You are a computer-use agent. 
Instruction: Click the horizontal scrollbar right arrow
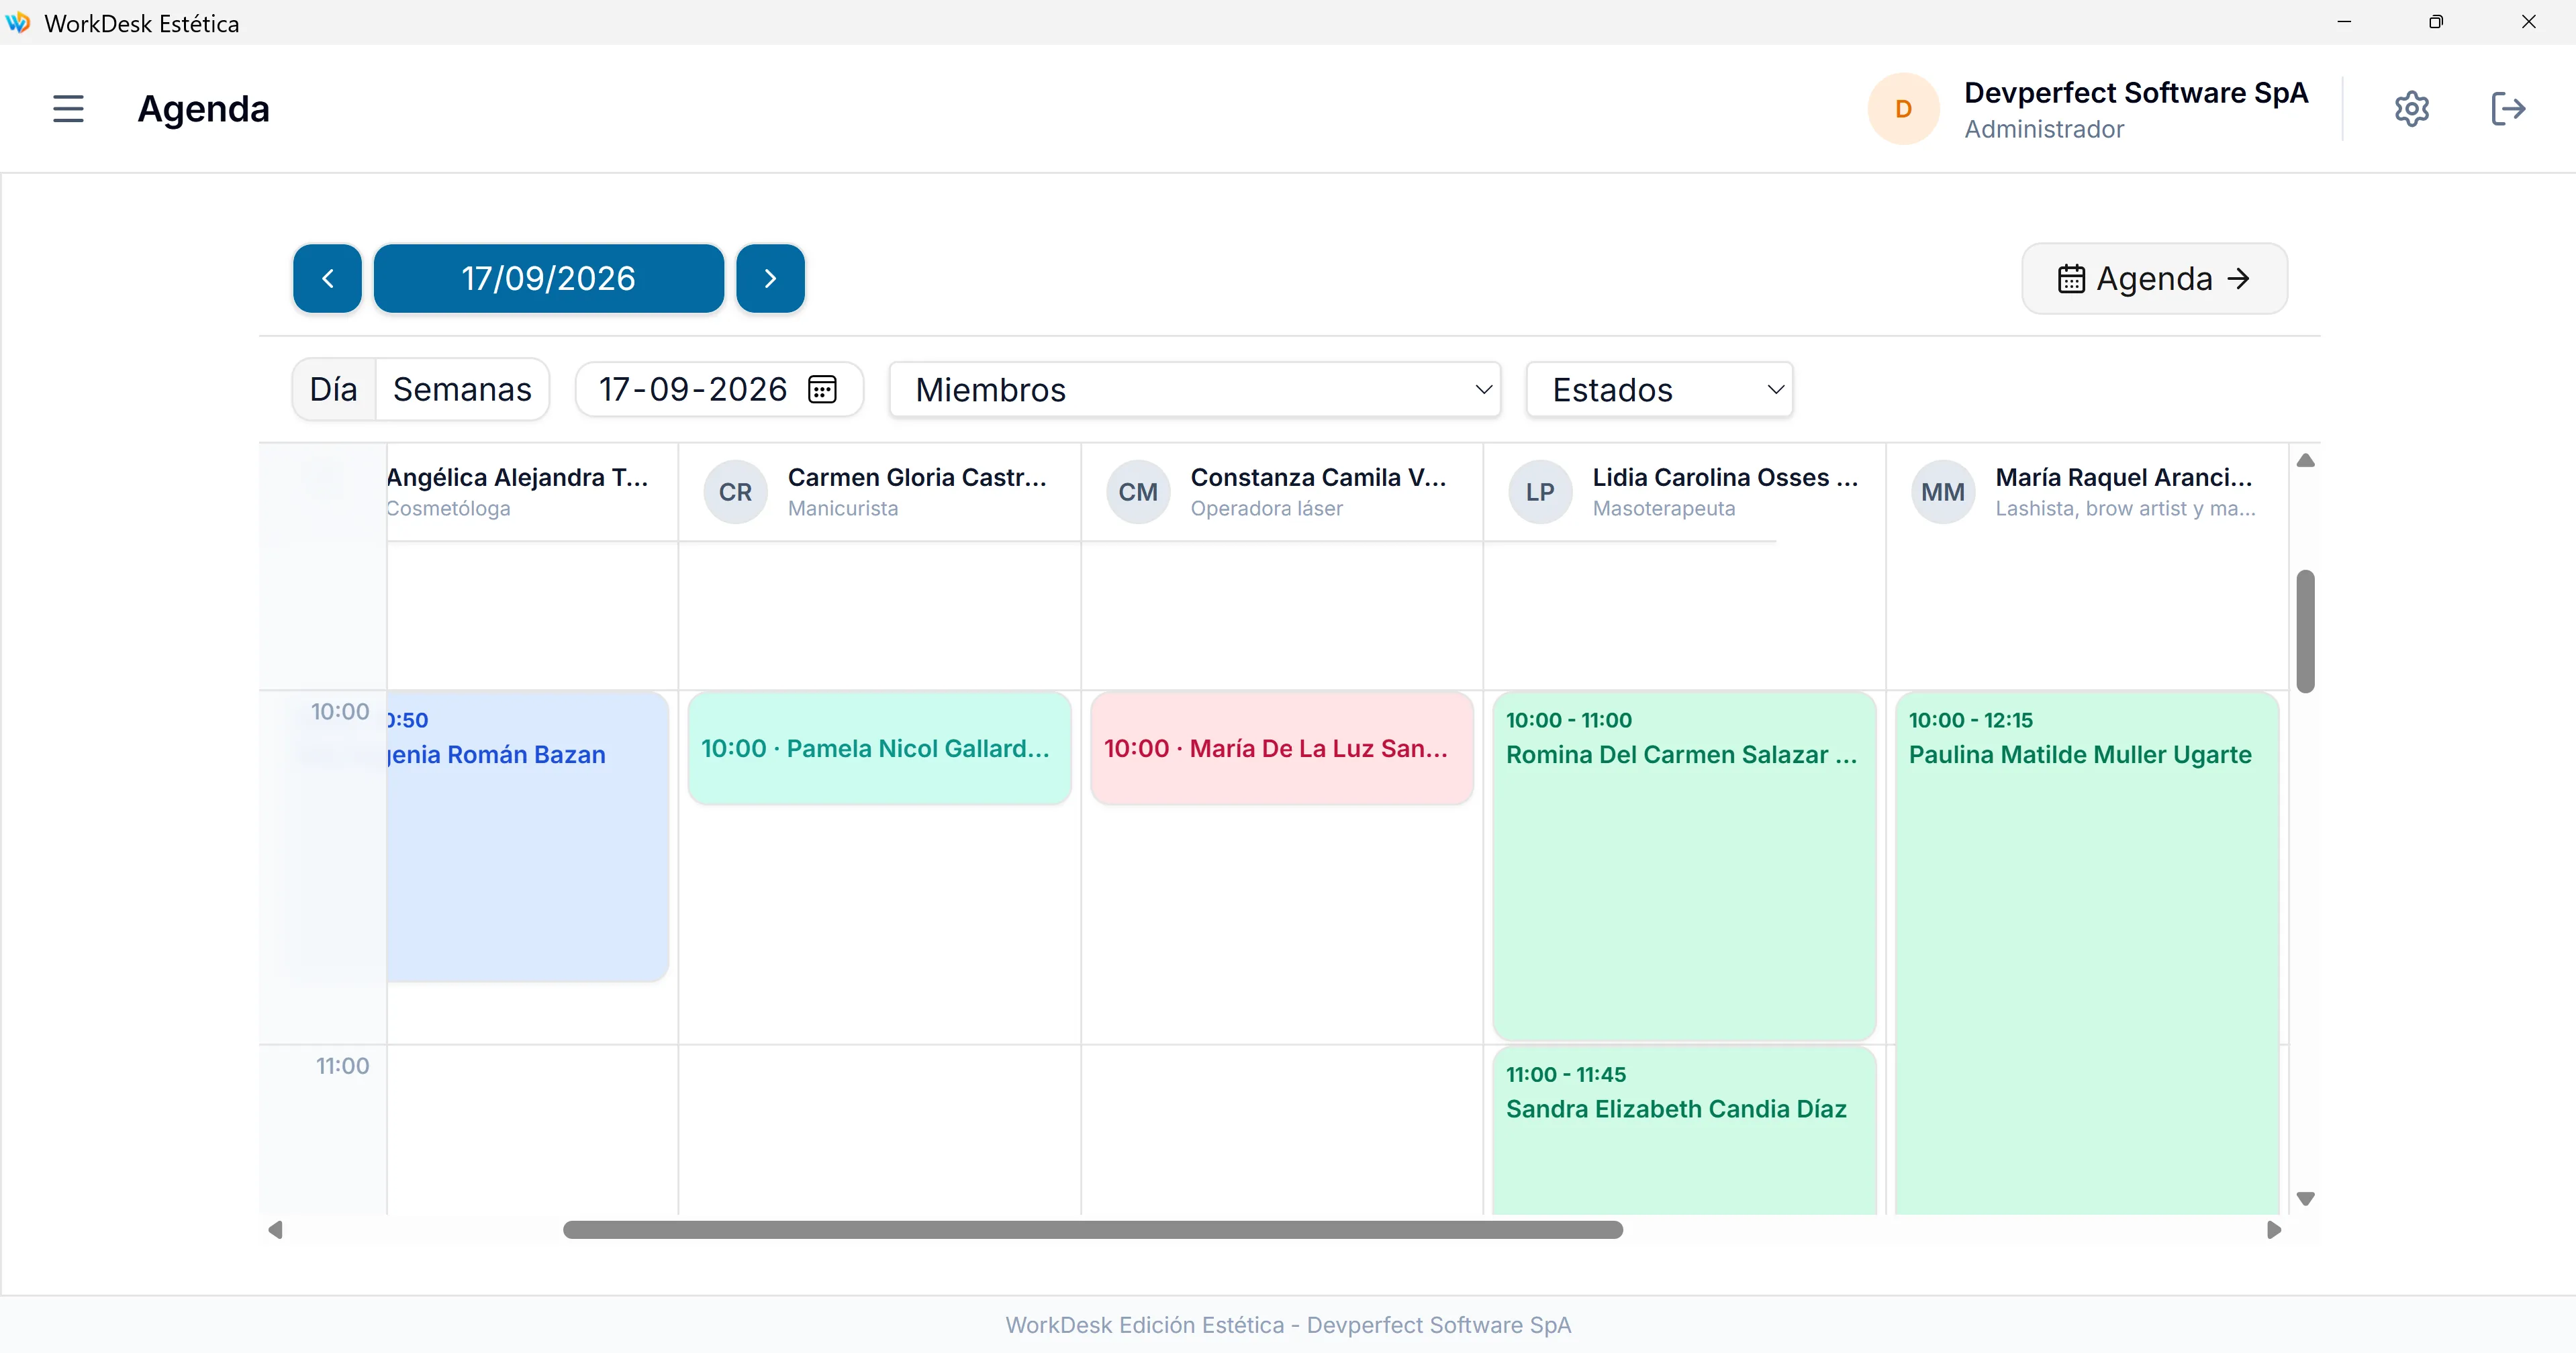click(x=2274, y=1229)
